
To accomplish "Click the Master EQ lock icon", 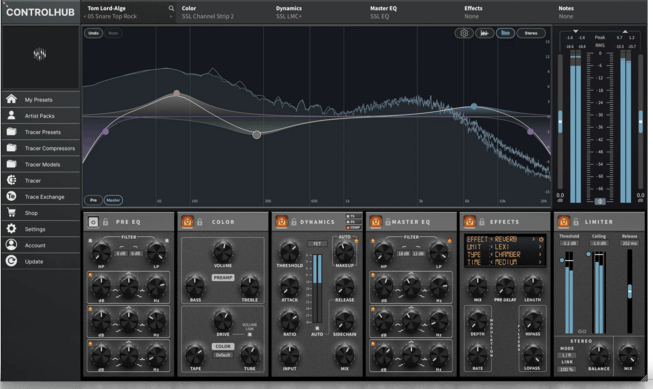I will (388, 222).
